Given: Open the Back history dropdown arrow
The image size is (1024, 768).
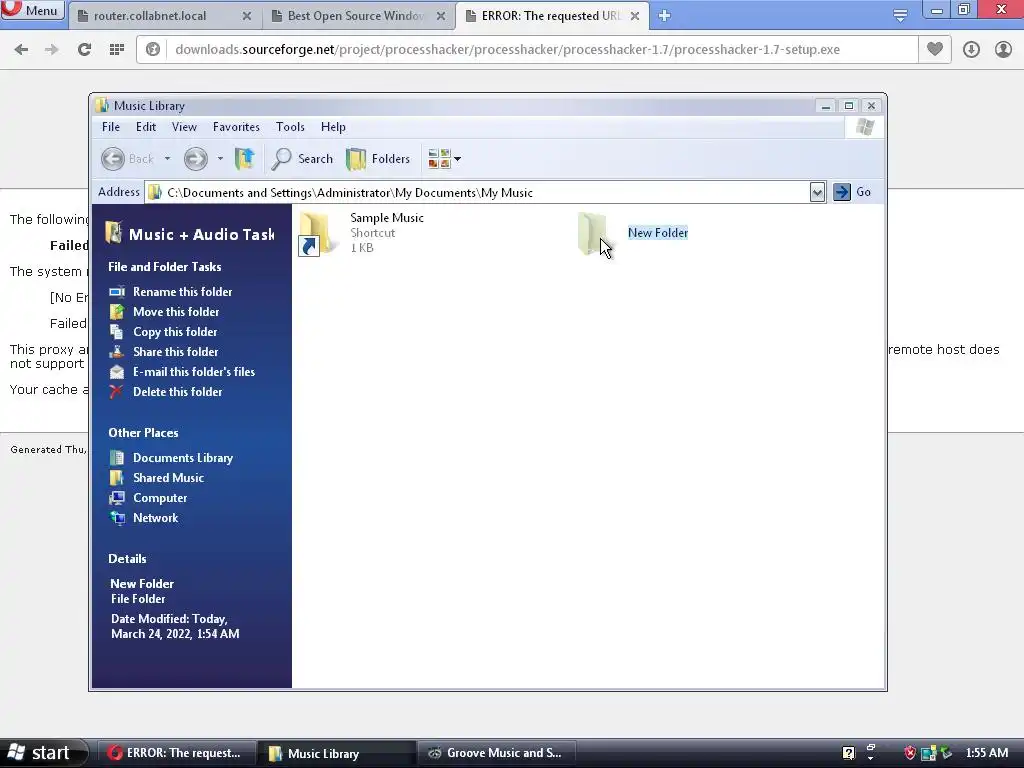Looking at the screenshot, I should coord(167,159).
